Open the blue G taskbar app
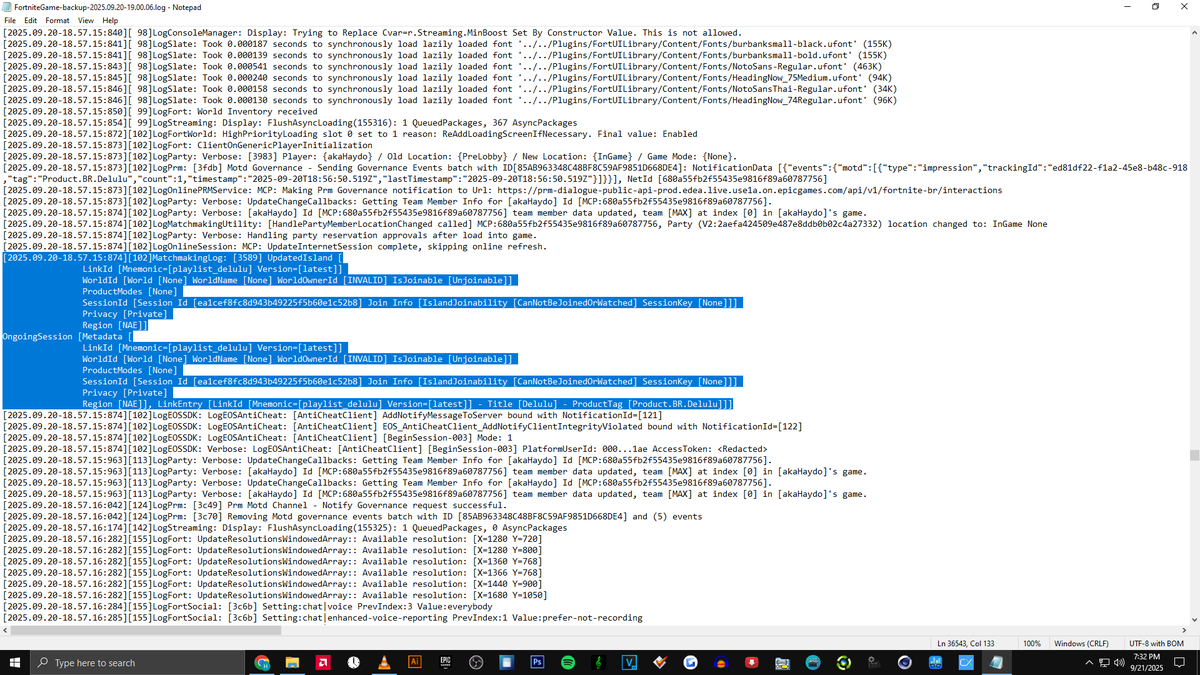 pos(690,662)
